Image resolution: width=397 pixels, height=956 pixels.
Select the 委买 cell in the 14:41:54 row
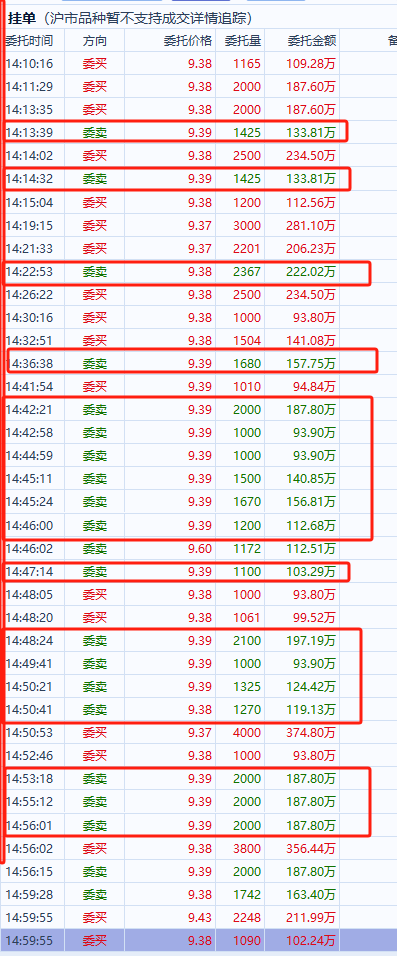pyautogui.click(x=95, y=387)
